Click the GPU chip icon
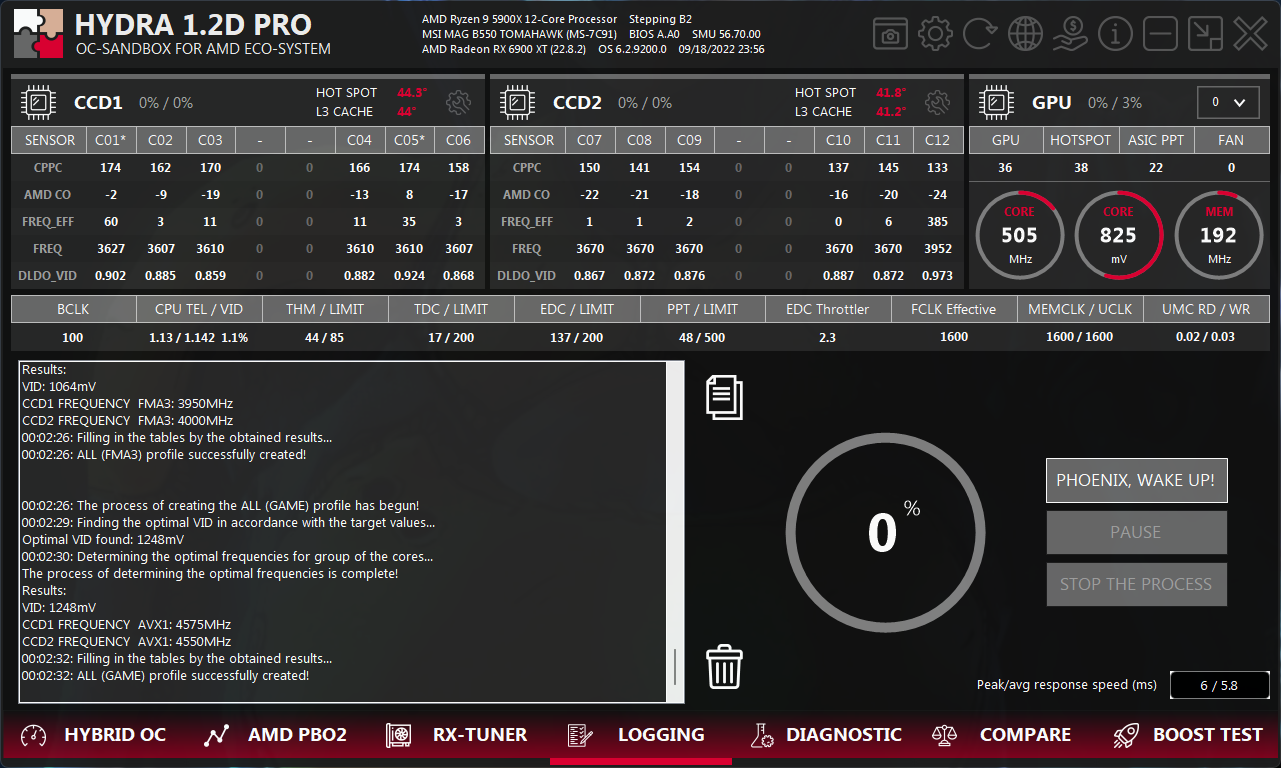The height and width of the screenshot is (768, 1281). (x=997, y=102)
